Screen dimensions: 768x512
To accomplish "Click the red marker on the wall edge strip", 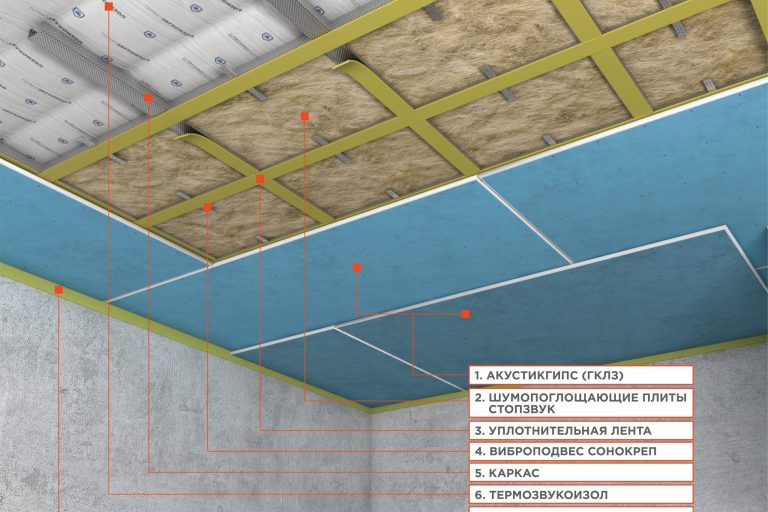I will [x=59, y=290].
